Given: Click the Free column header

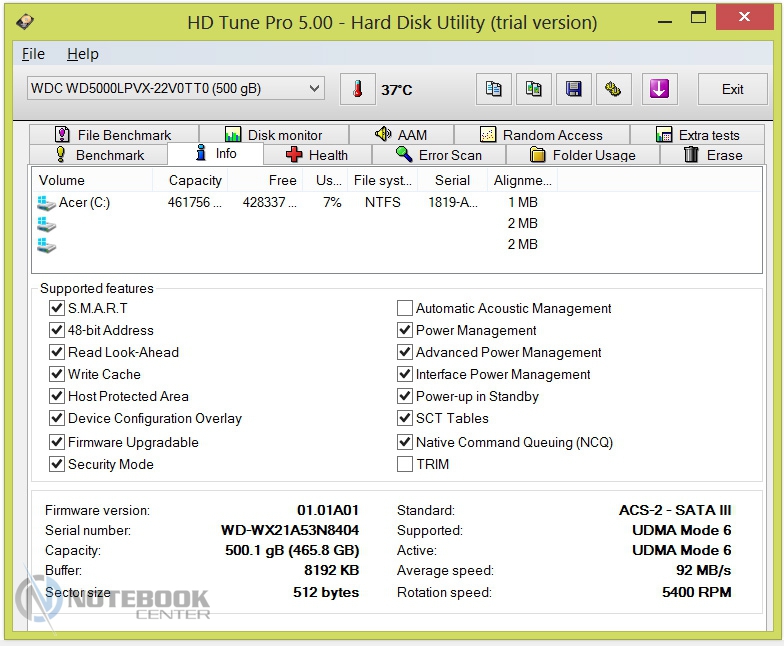Looking at the screenshot, I should click(x=265, y=180).
